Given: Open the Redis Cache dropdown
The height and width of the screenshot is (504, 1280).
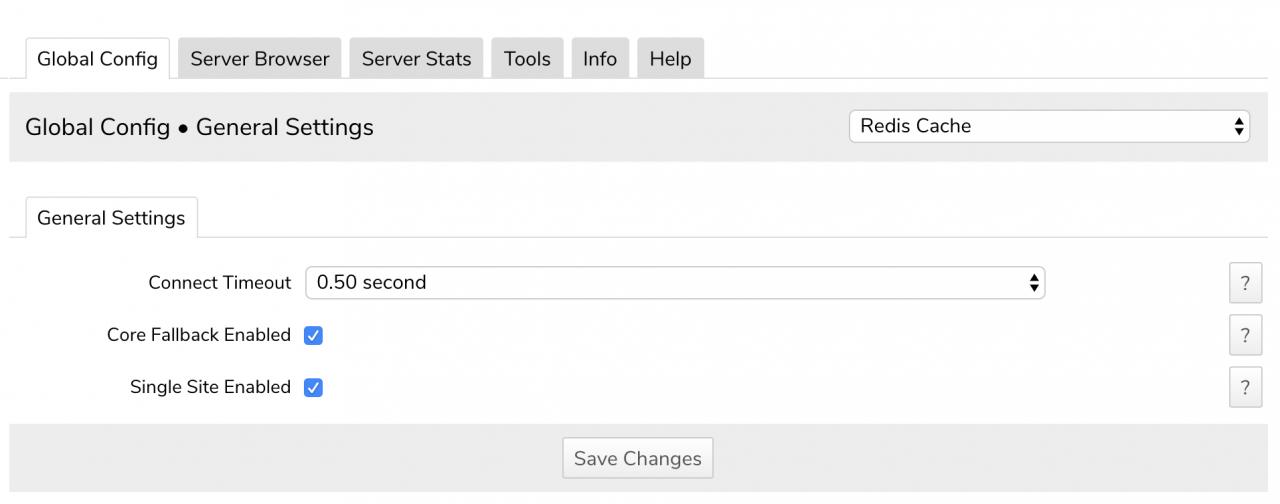Looking at the screenshot, I should click(x=1049, y=126).
